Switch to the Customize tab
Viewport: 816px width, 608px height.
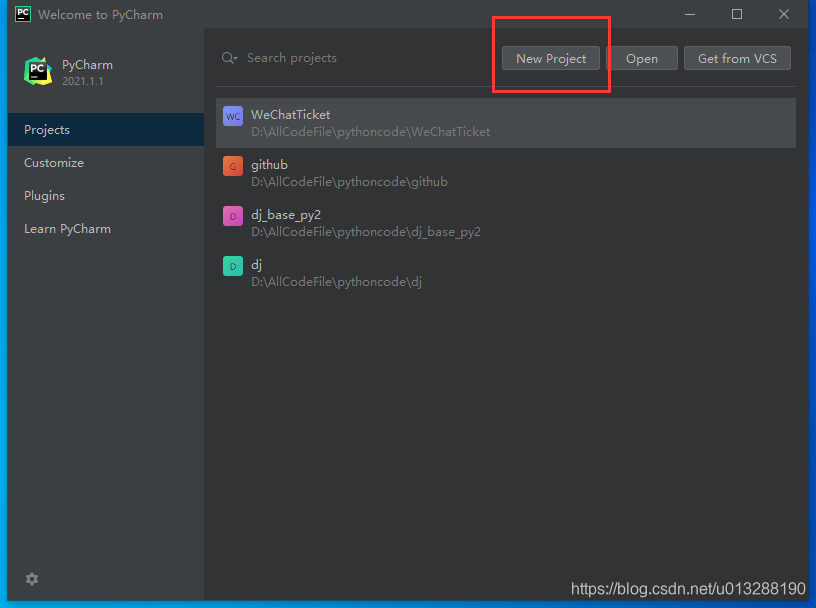pyautogui.click(x=53, y=162)
